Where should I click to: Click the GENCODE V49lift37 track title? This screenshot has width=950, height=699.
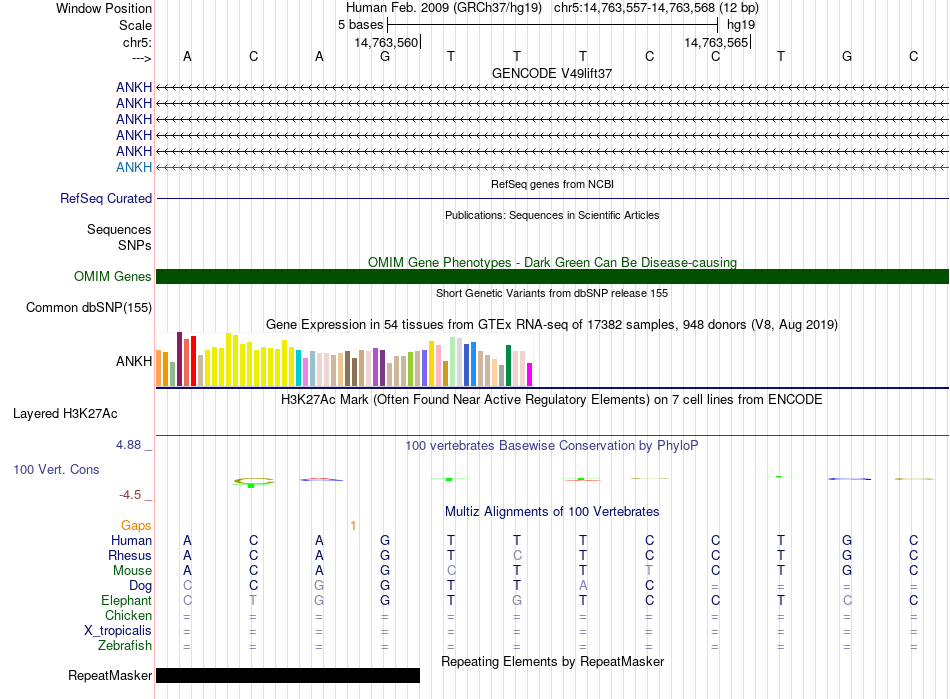(552, 73)
